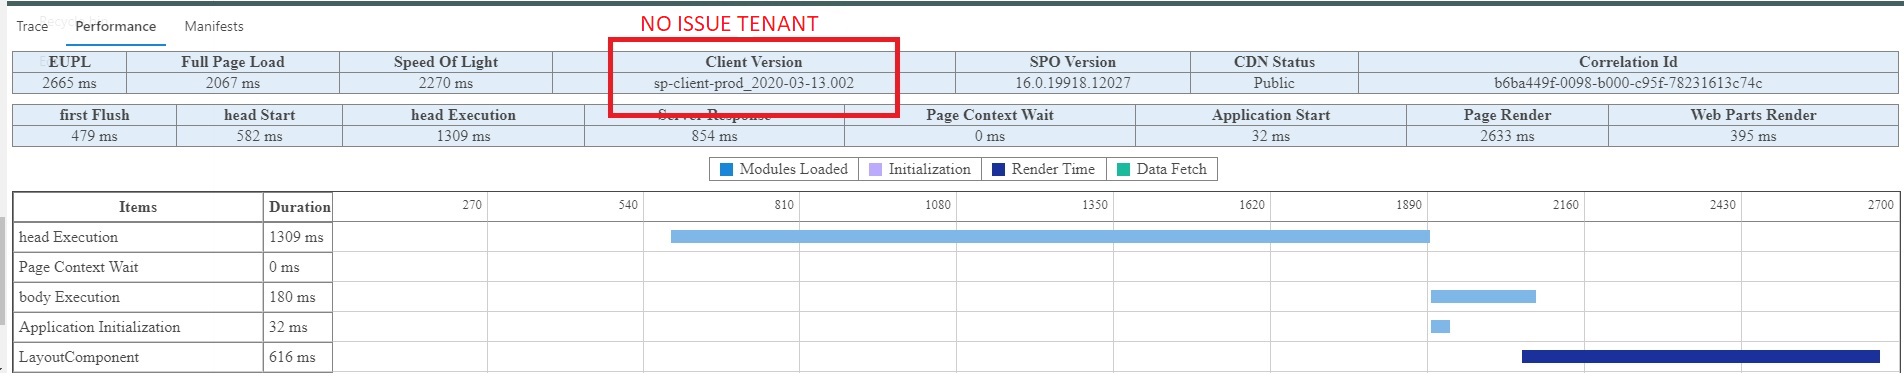Click the Application Start value 32 ms
Screen dimensions: 1904x392
click(1271, 136)
